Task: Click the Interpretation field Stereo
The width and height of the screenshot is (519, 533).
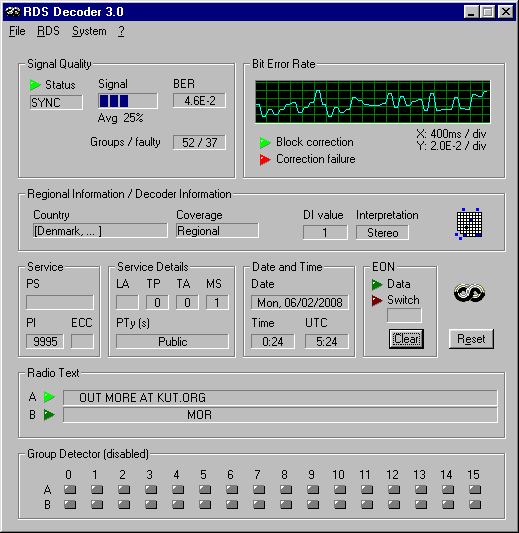Action: click(382, 233)
